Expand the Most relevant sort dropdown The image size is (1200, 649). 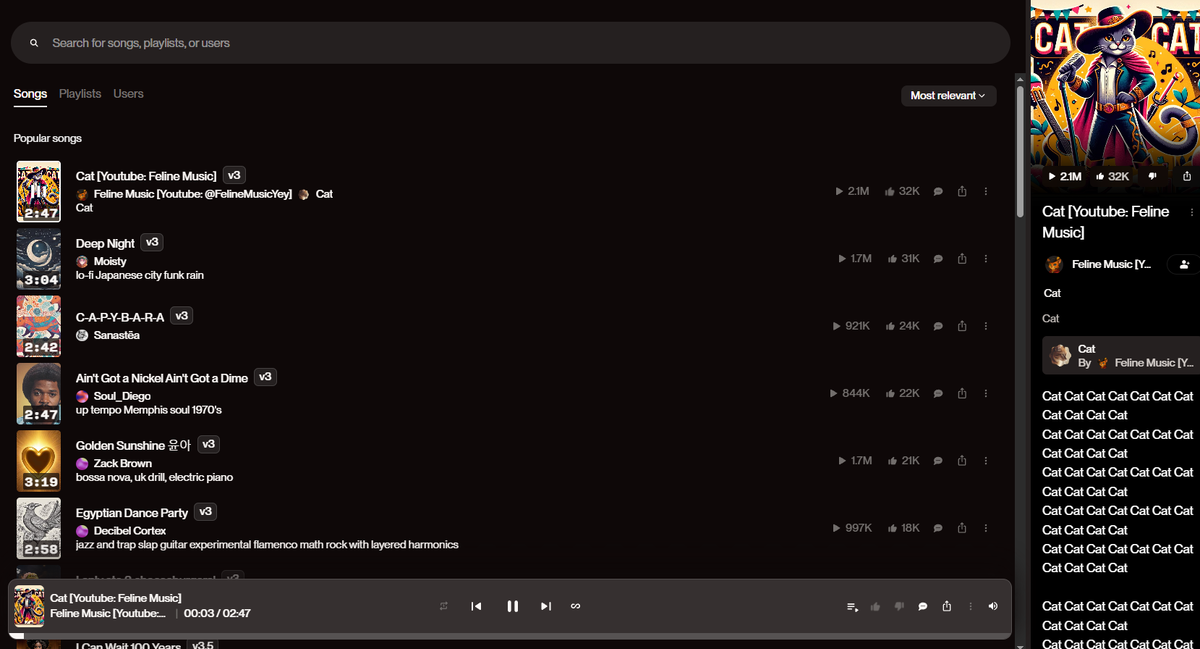coord(948,95)
